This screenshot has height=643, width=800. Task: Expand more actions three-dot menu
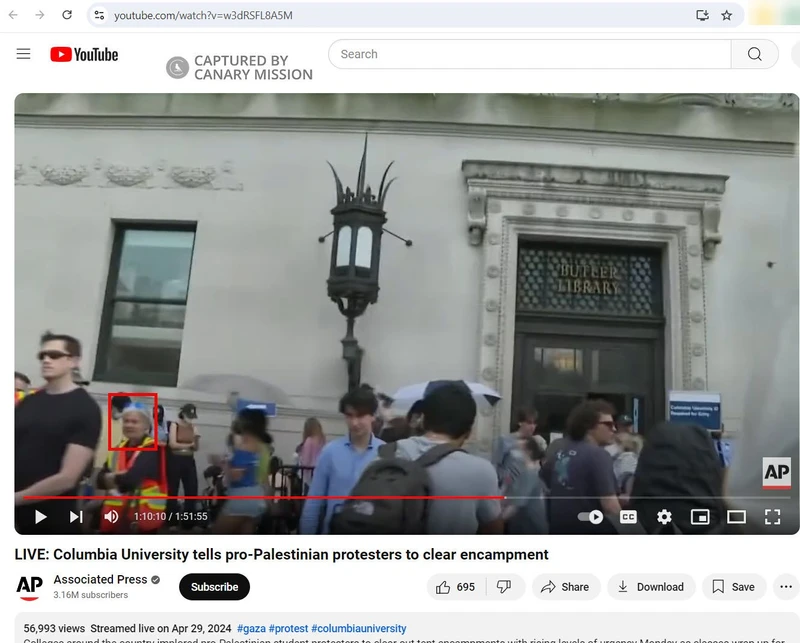[785, 587]
